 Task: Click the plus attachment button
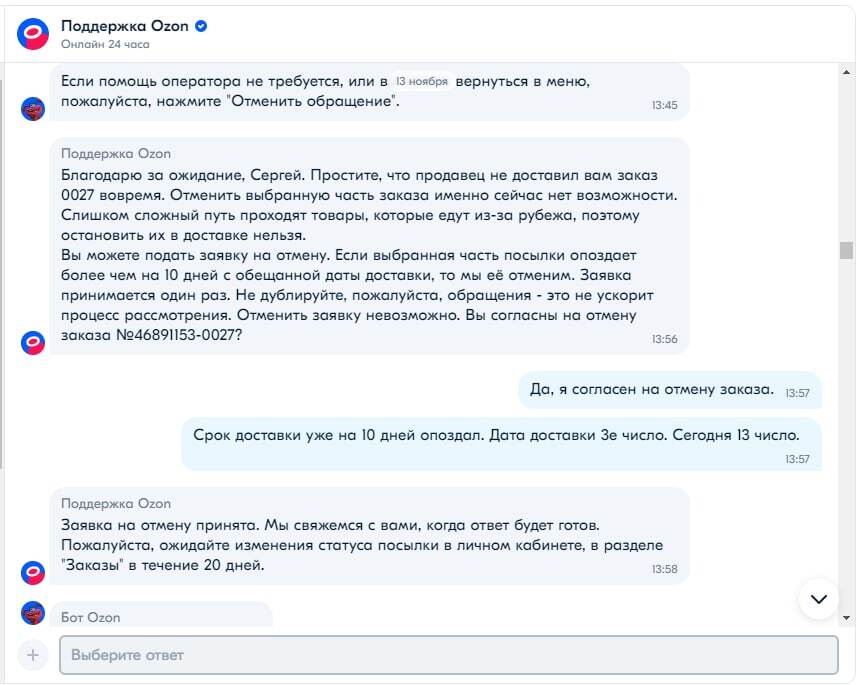tap(33, 655)
